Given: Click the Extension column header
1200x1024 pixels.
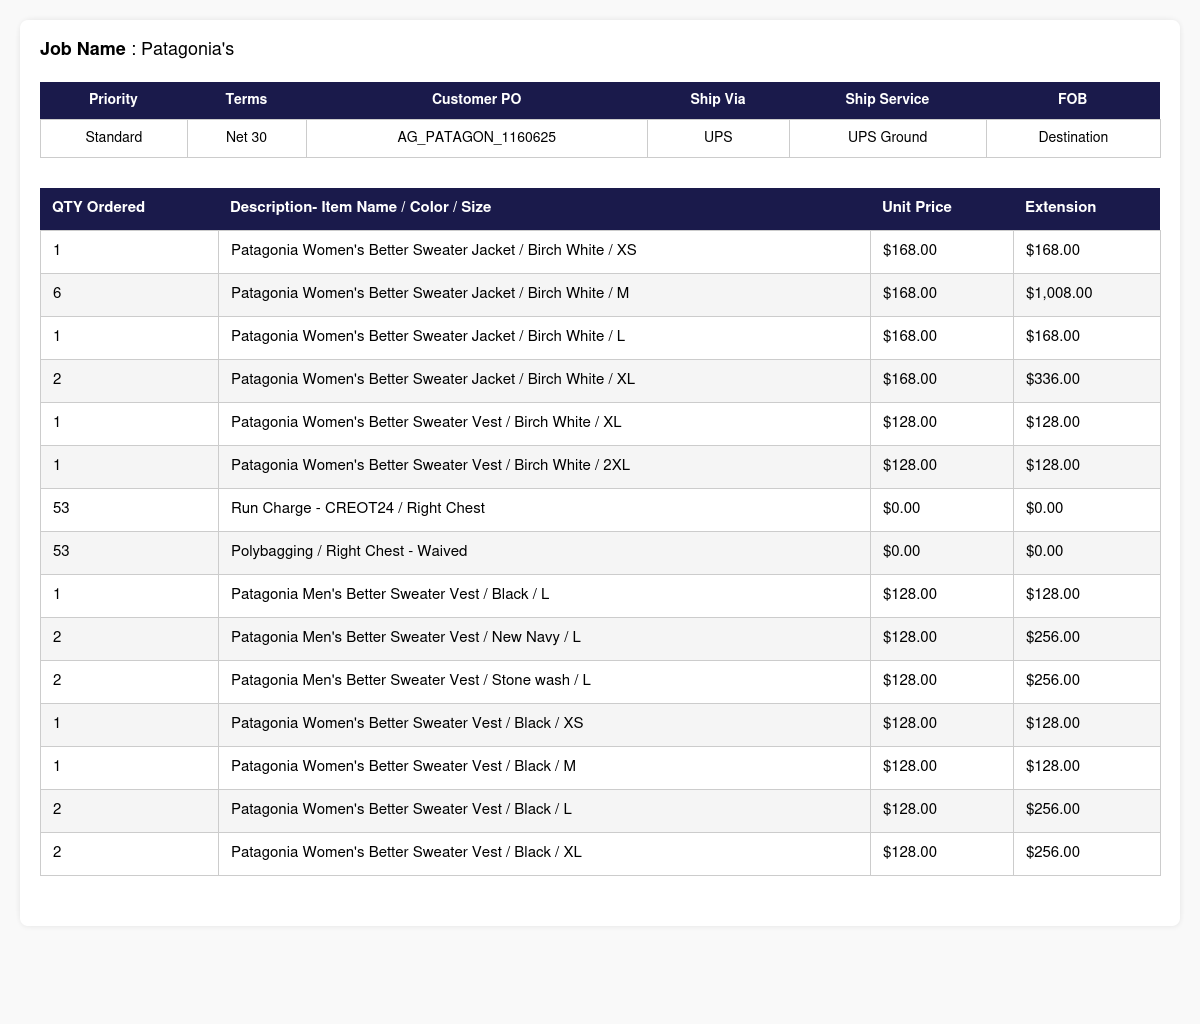Looking at the screenshot, I should [x=1086, y=208].
